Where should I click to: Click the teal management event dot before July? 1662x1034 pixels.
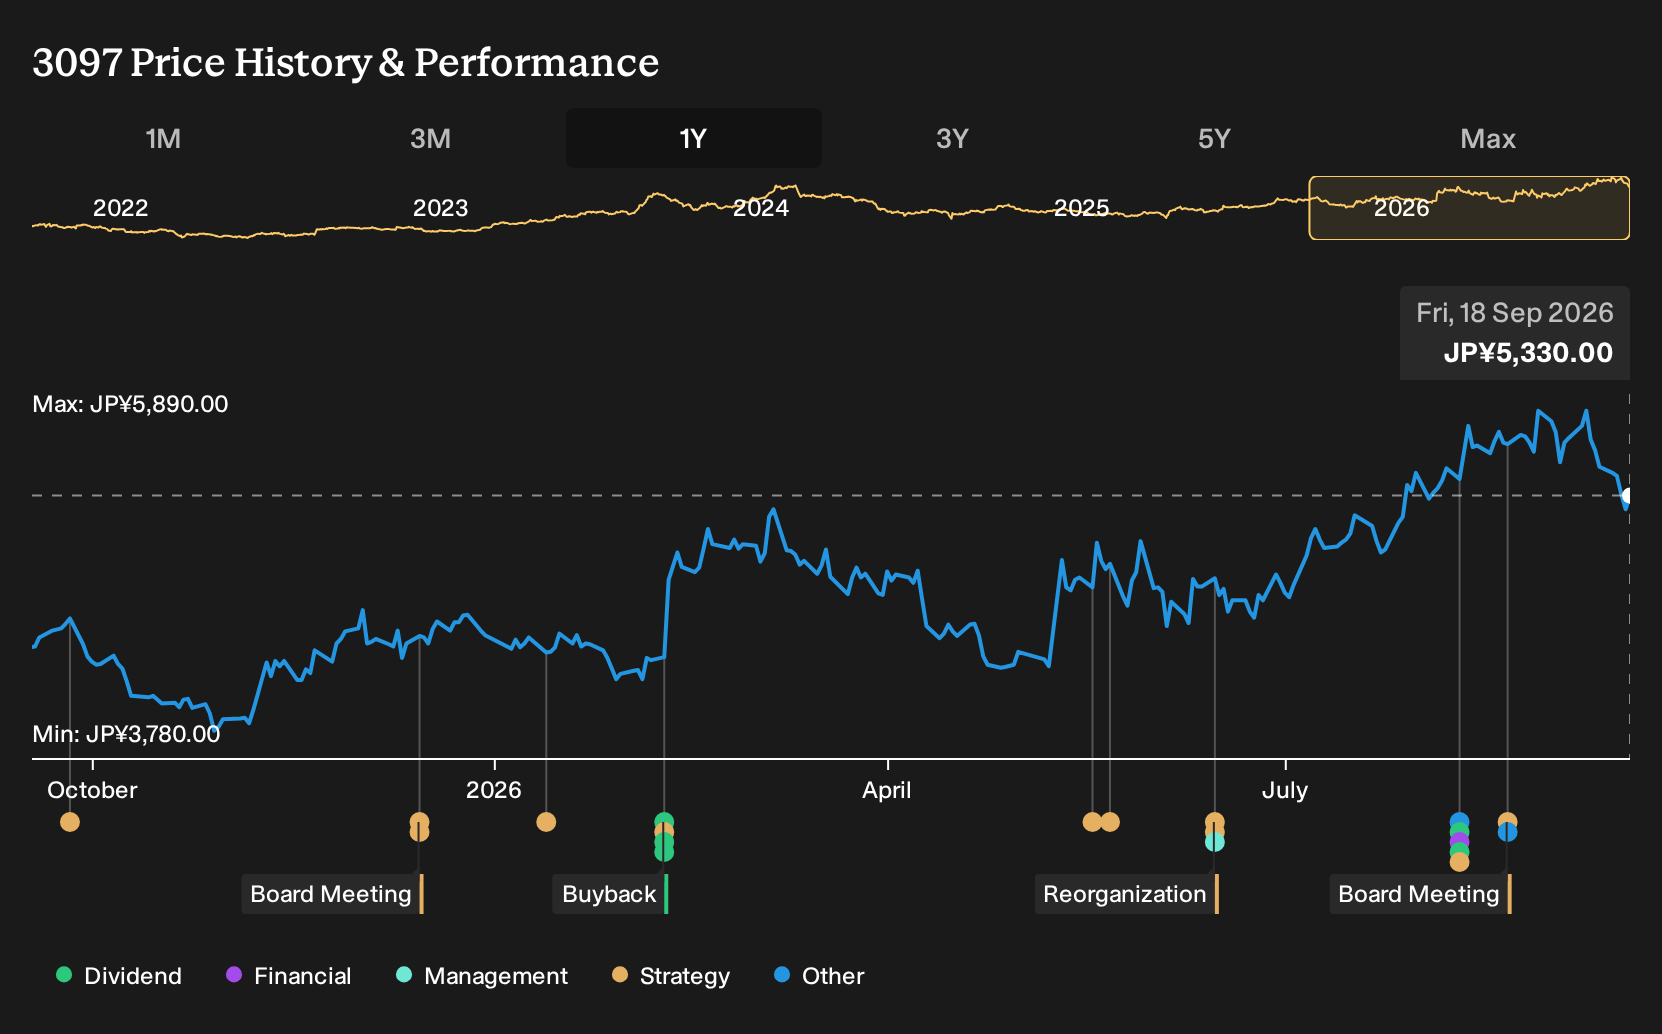pos(1215,842)
